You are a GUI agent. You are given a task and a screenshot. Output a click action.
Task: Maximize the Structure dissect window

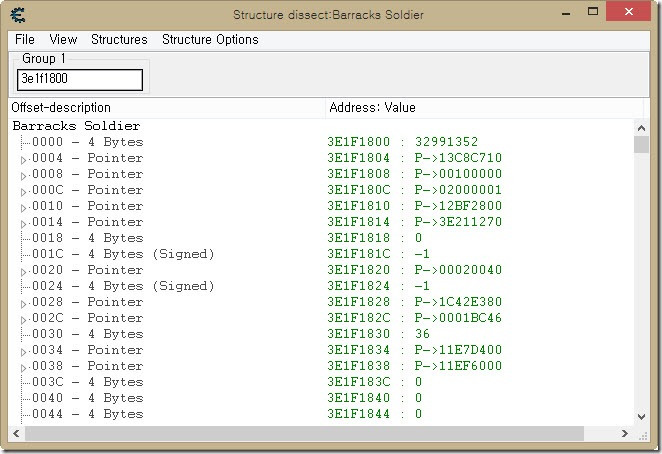[593, 12]
